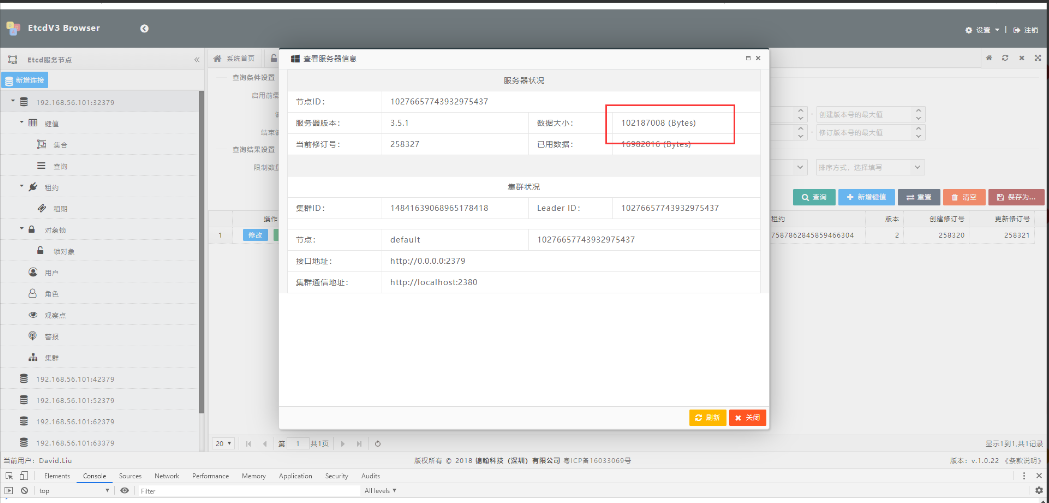Maximize the server information dialog
1049x503 pixels.
(748, 58)
